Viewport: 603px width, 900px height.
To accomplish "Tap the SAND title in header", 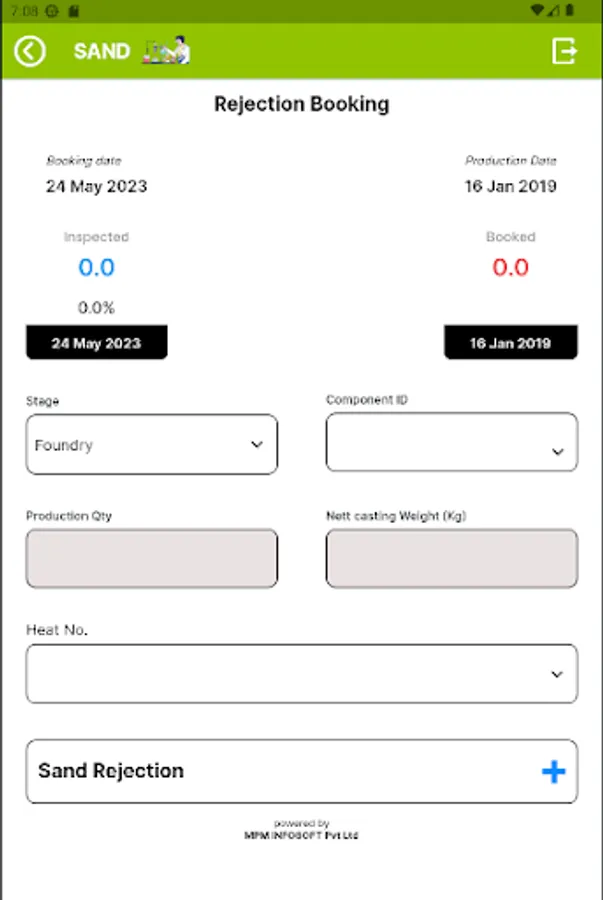I will tap(101, 51).
